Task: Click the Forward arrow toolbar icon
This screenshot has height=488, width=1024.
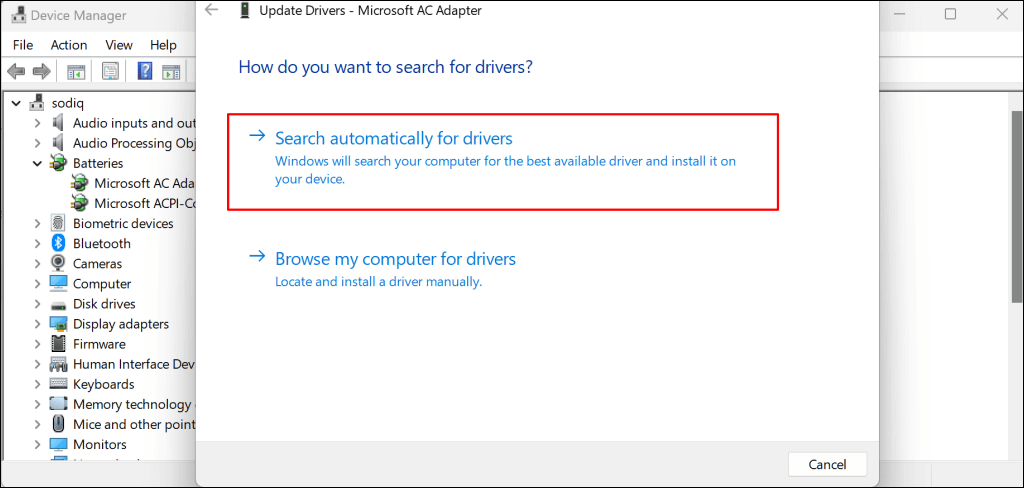Action: tap(41, 71)
